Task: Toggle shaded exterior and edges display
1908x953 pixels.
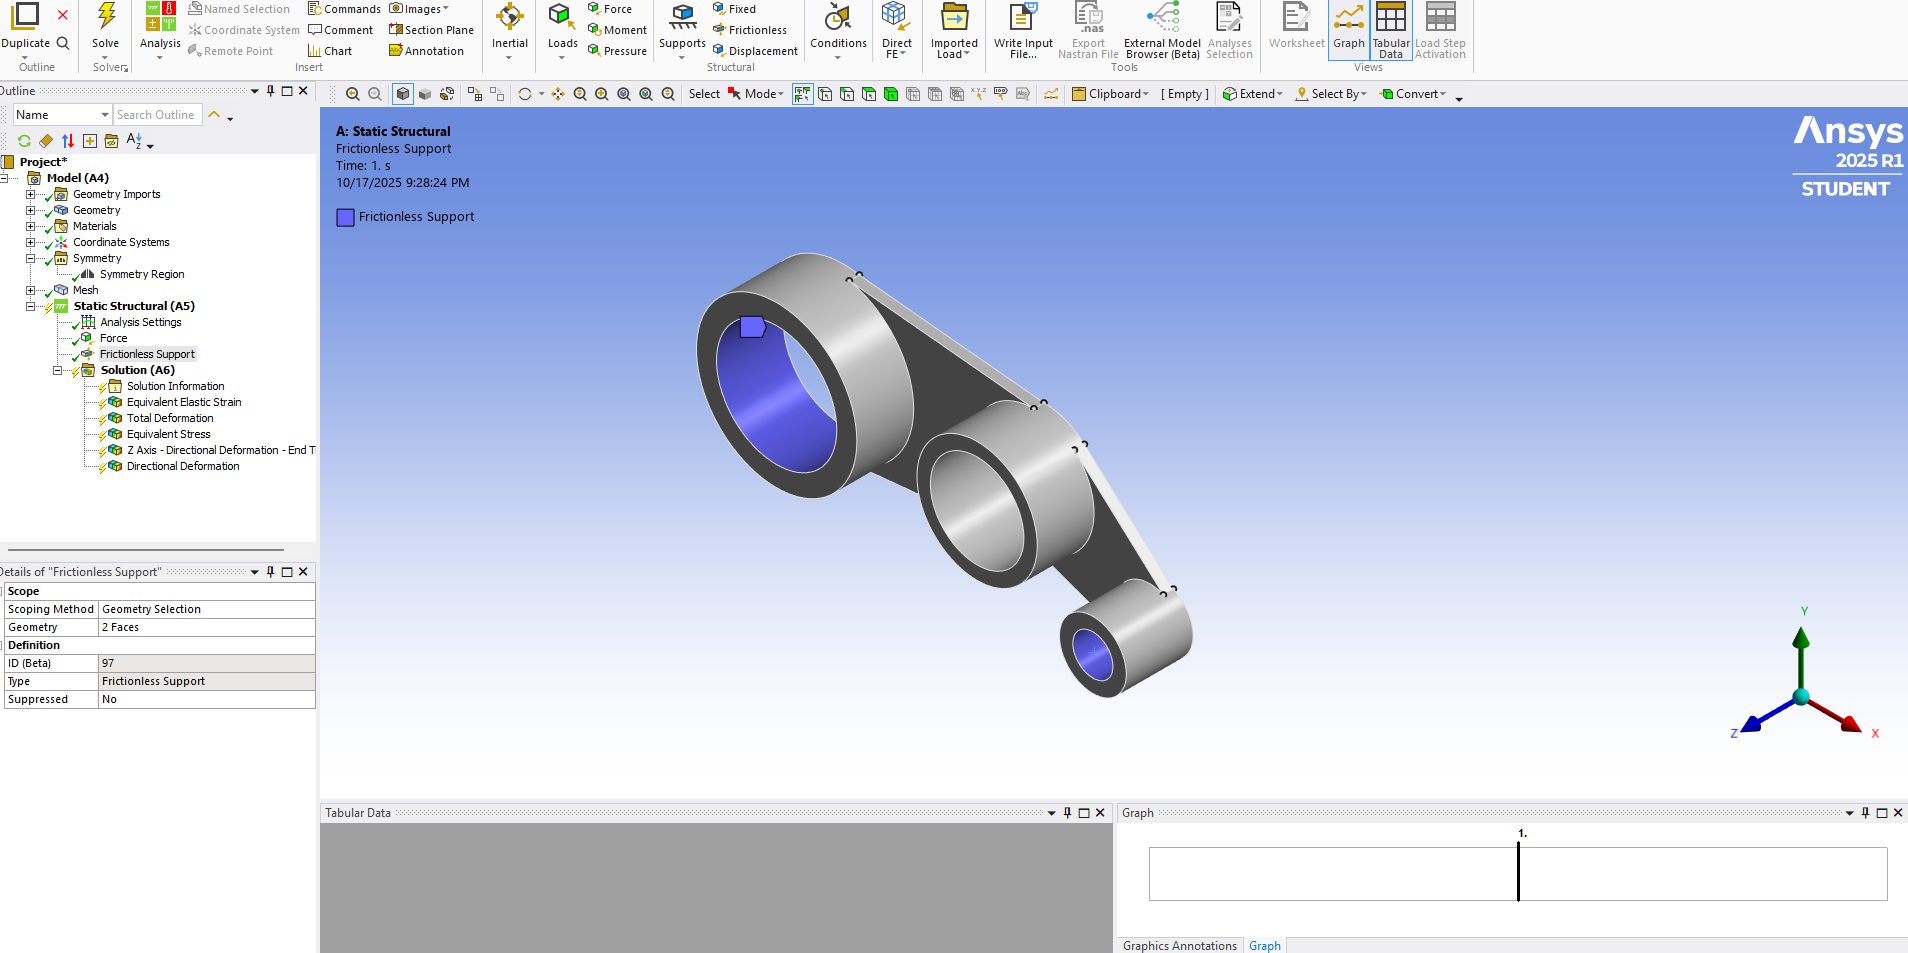Action: click(x=403, y=94)
